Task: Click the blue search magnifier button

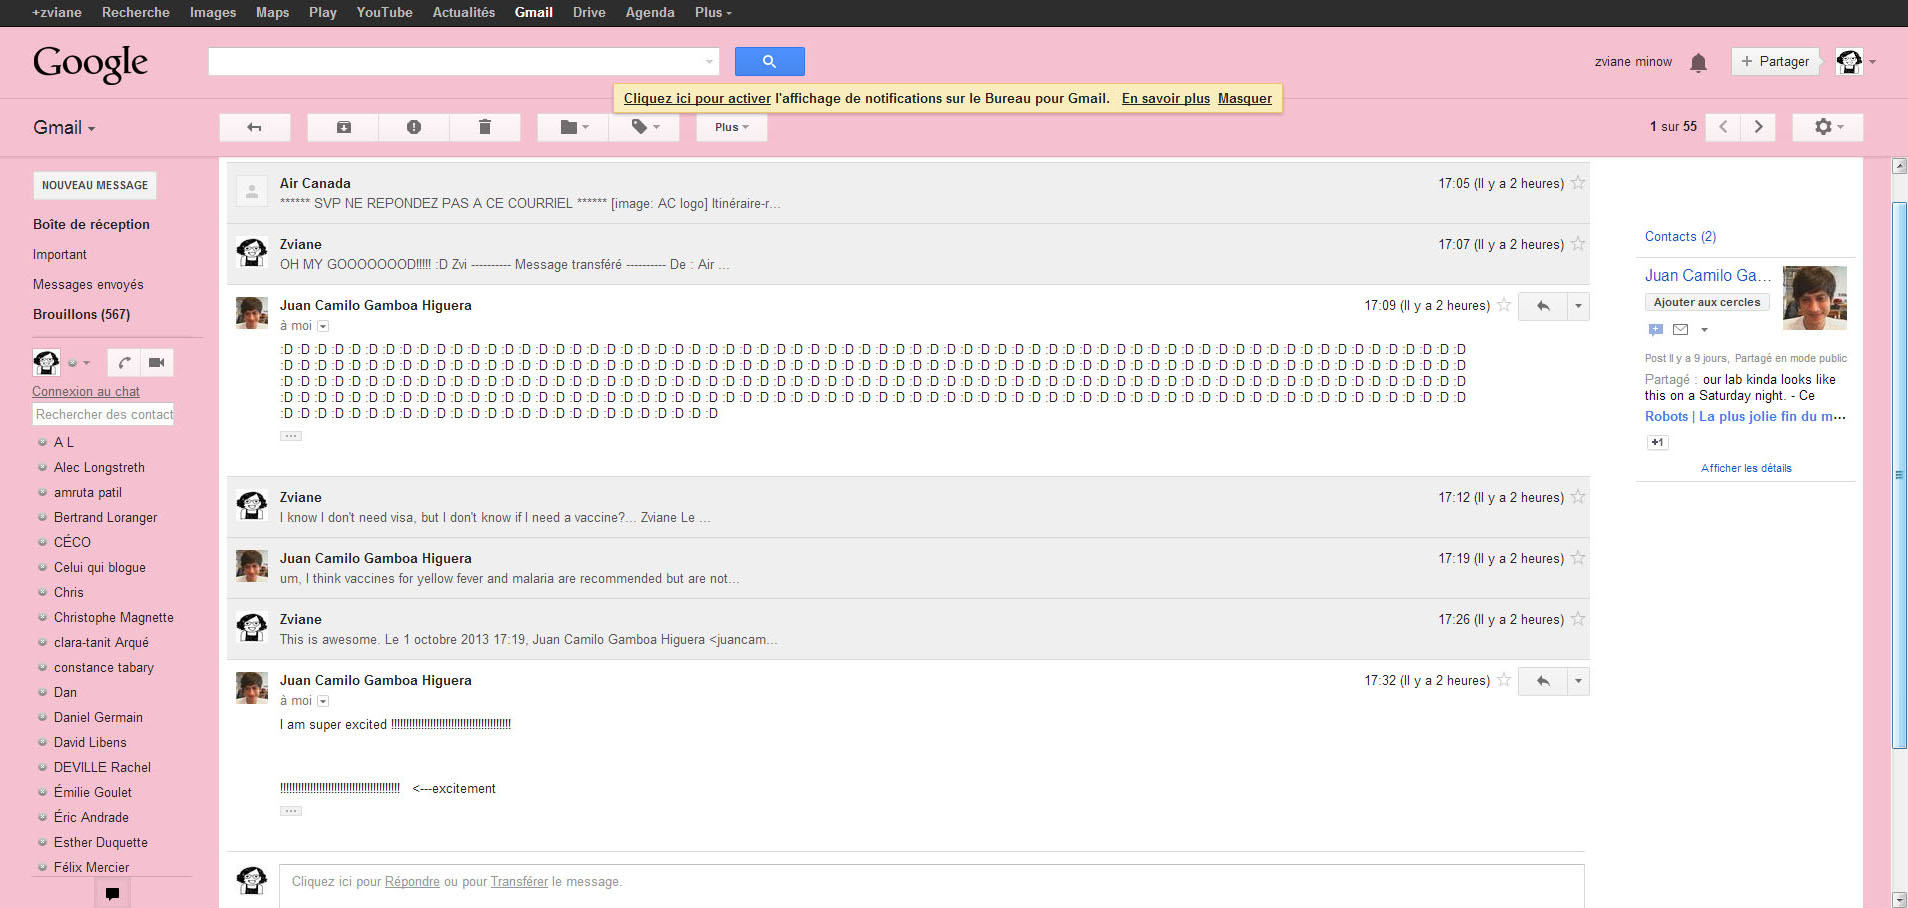Action: [x=769, y=62]
